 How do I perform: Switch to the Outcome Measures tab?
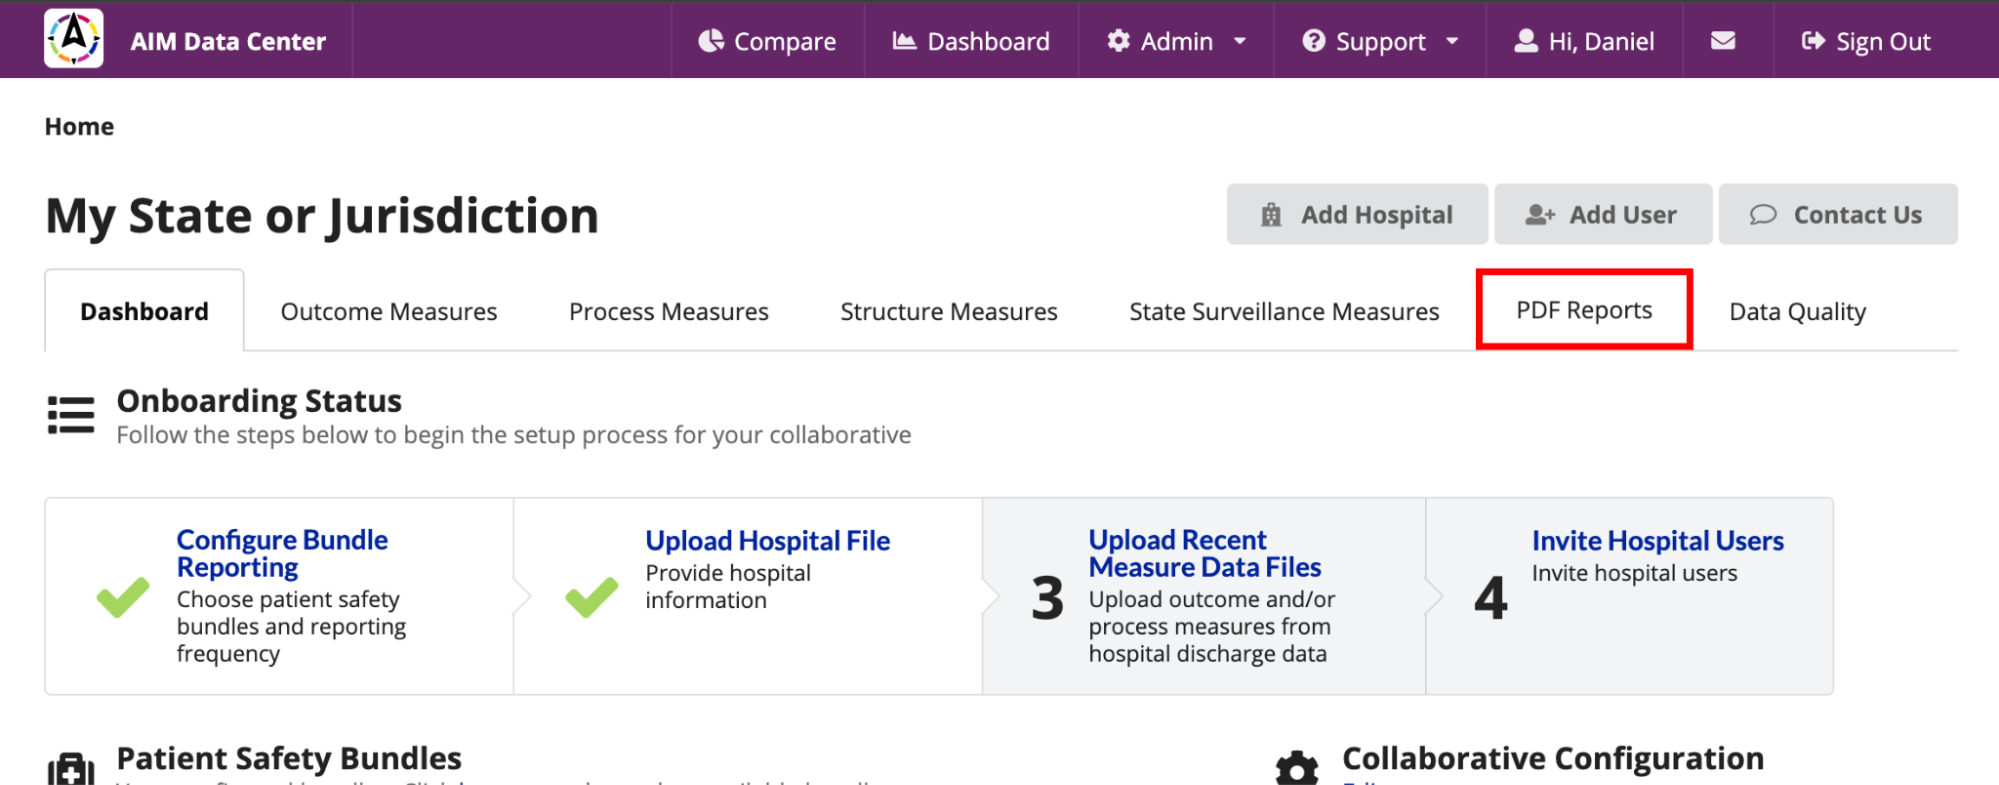point(389,311)
